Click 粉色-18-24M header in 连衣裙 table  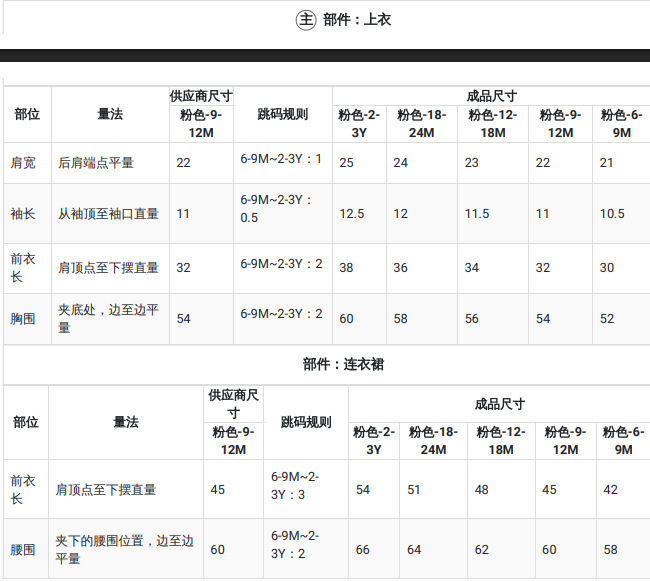click(433, 441)
